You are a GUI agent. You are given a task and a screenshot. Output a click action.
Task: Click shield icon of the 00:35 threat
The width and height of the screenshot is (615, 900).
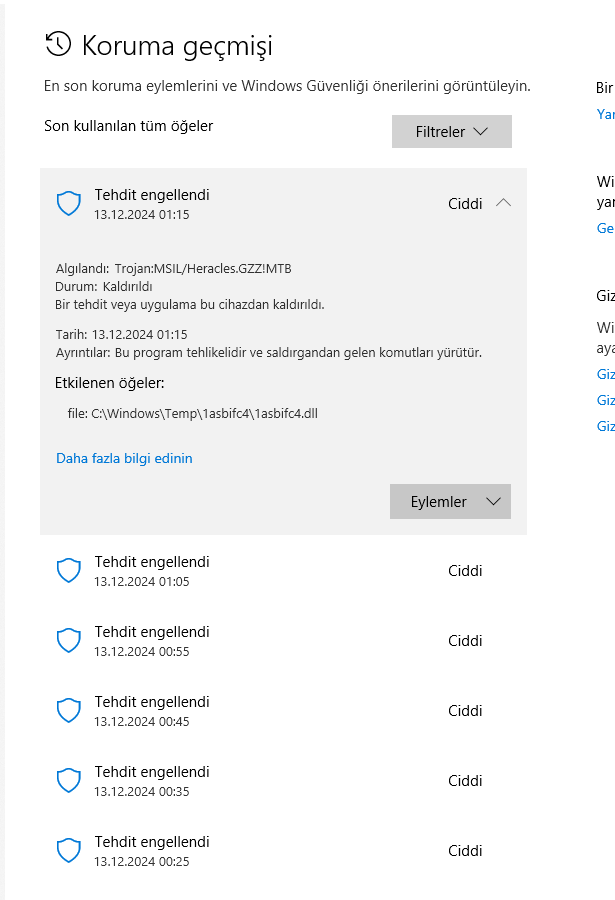click(68, 781)
